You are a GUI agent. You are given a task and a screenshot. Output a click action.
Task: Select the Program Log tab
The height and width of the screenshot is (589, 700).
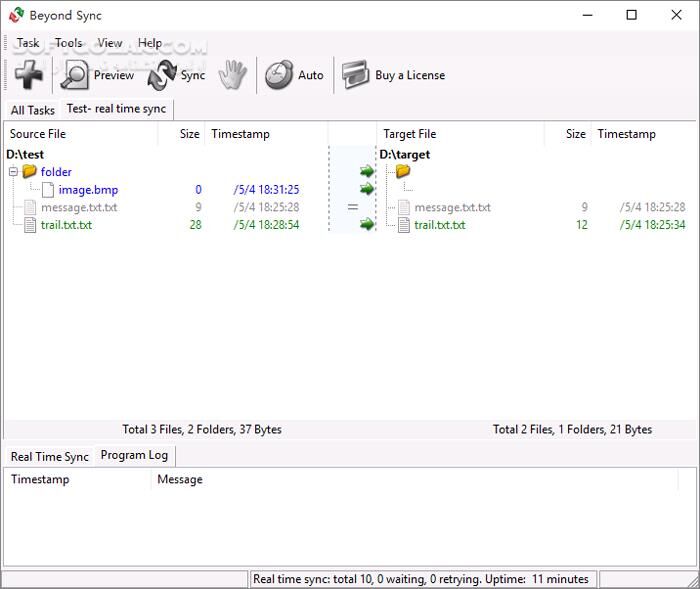click(x=134, y=455)
